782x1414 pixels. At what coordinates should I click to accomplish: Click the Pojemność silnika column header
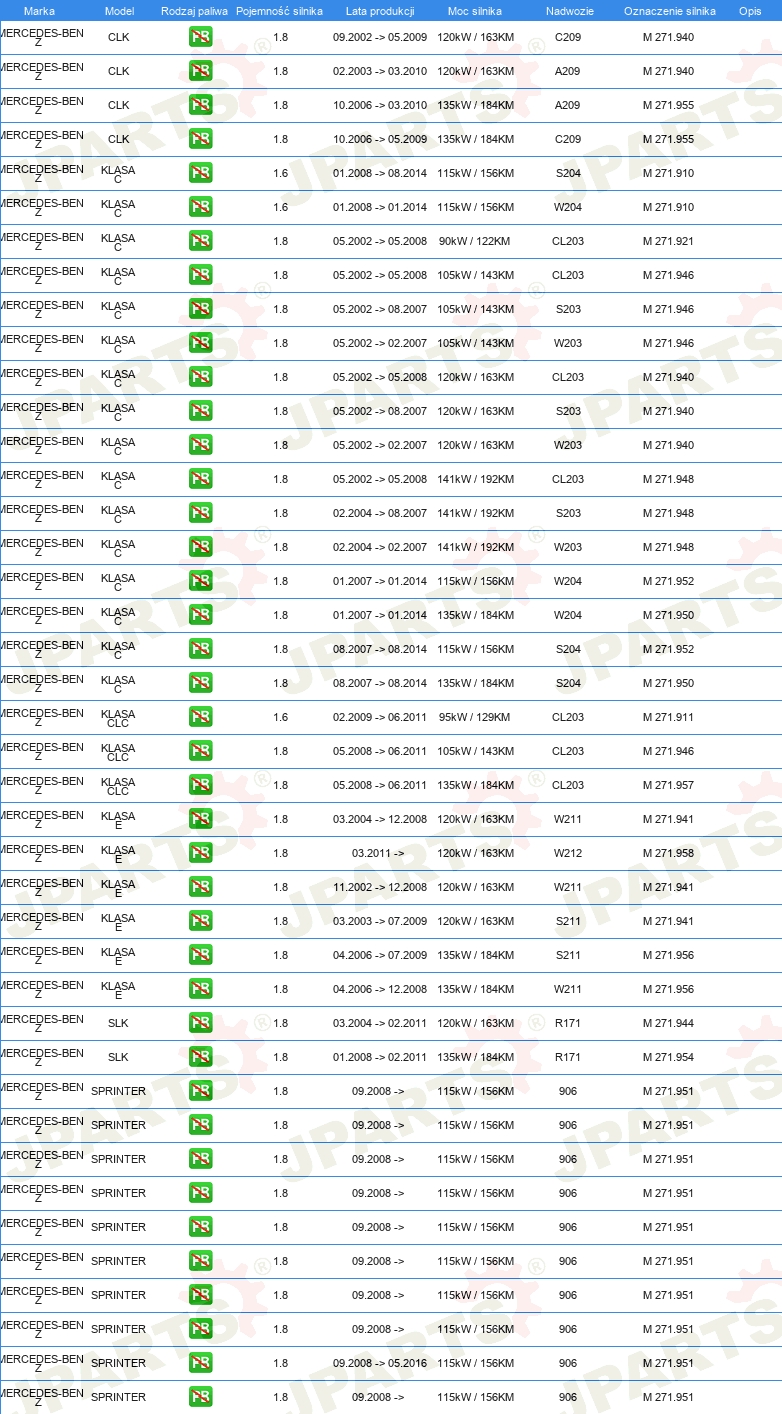pyautogui.click(x=280, y=11)
